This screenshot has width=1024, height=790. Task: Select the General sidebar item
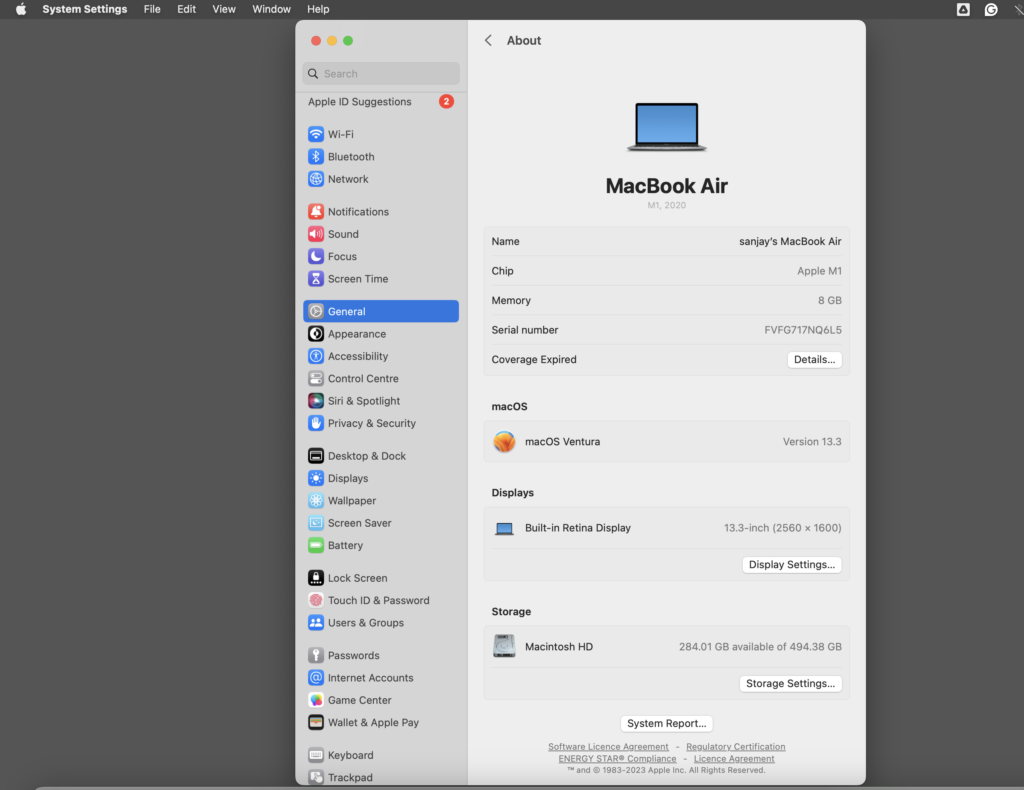click(381, 311)
